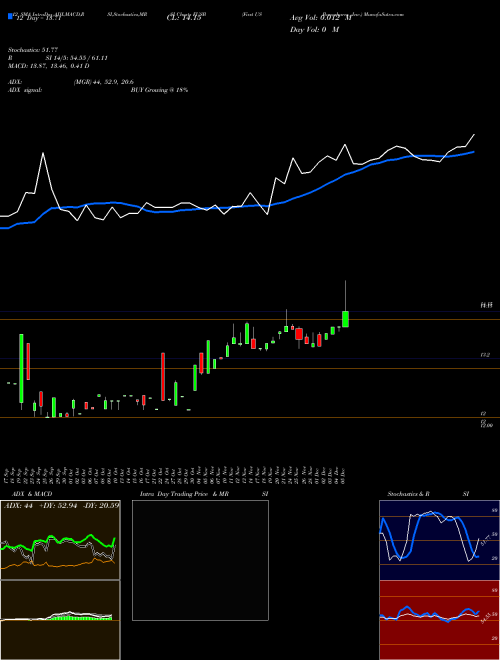Click the 'MACD: 13.87, 13.46, 0.41 D' line
The height and width of the screenshot is (660, 500).
[x=49, y=66]
